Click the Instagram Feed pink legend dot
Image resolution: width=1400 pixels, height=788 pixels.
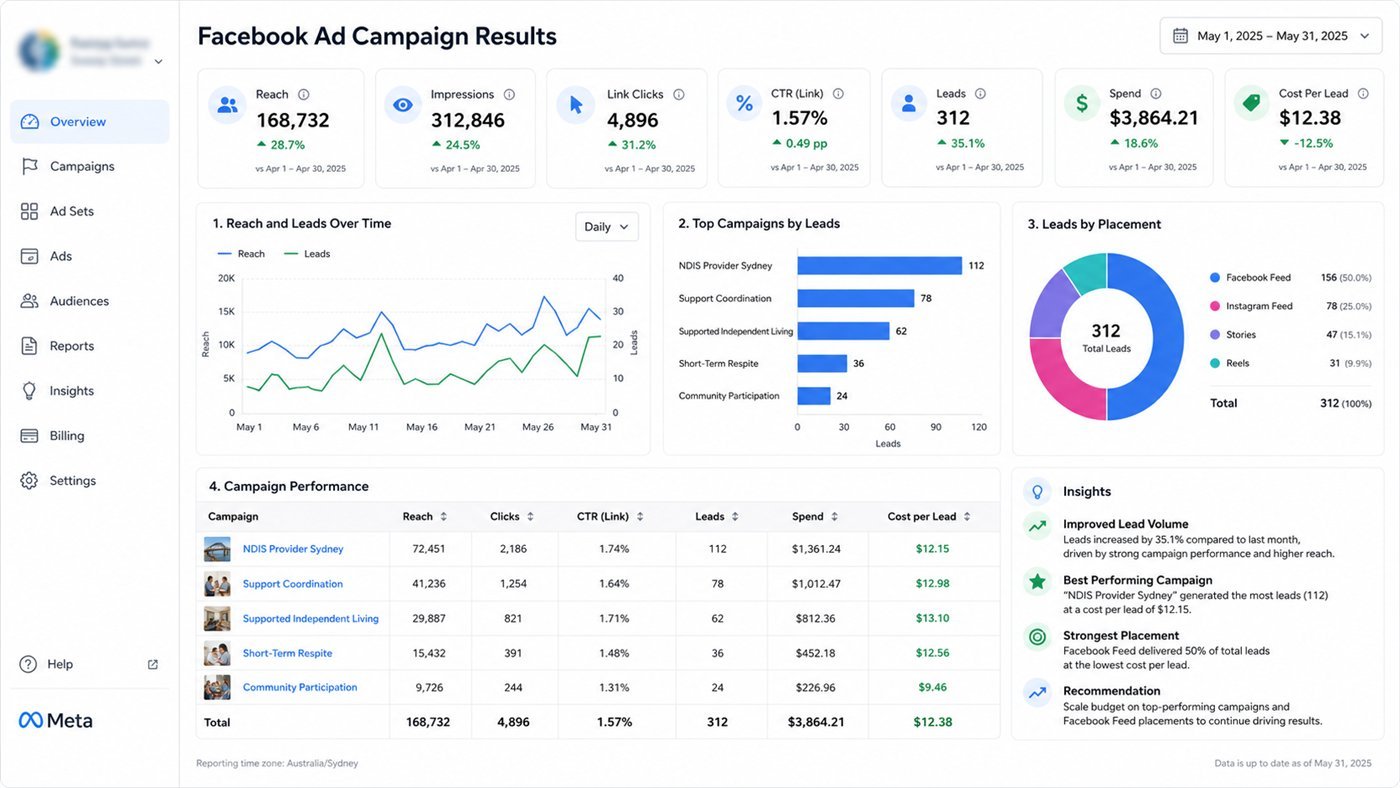(x=1215, y=306)
